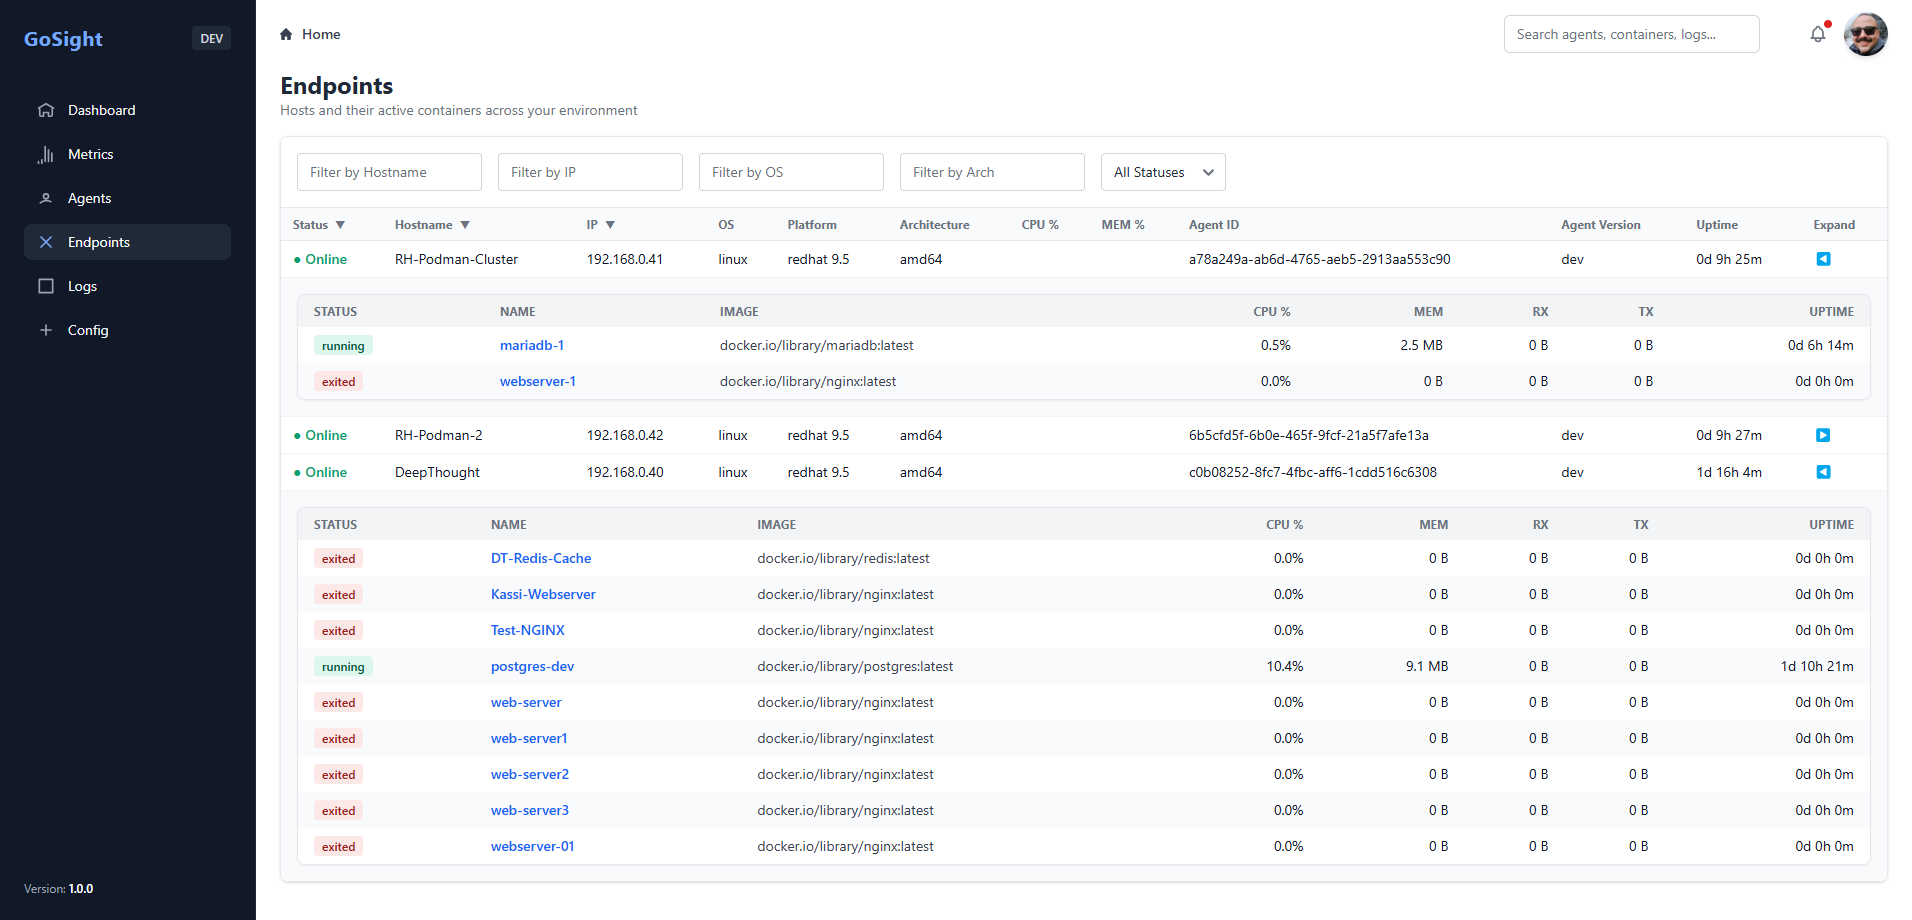The height and width of the screenshot is (920, 1912).
Task: Open the user profile avatar
Action: [1865, 34]
